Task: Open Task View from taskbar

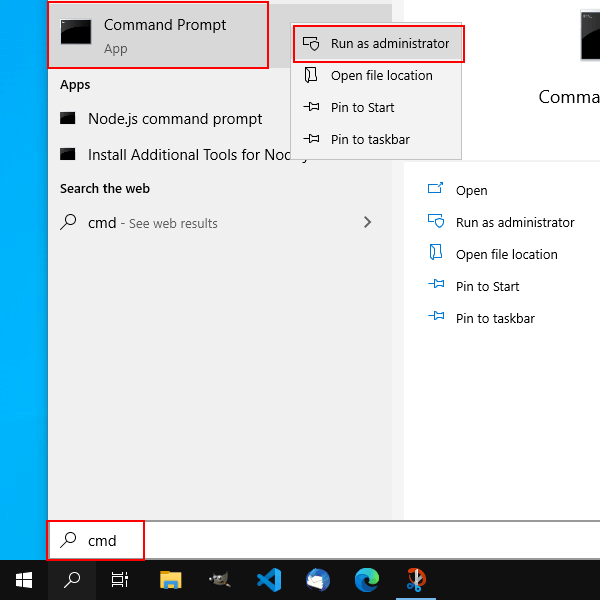Action: (119, 580)
